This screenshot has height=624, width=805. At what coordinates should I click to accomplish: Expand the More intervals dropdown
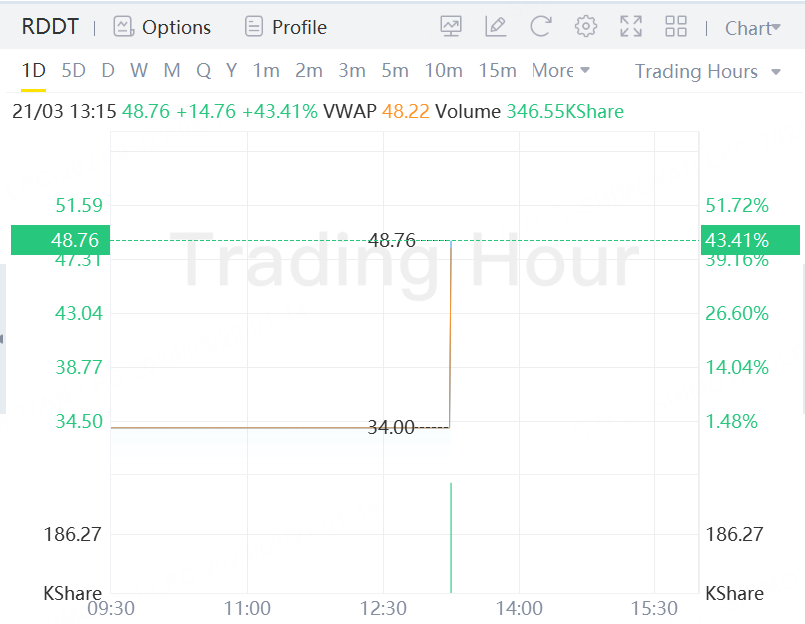point(561,71)
